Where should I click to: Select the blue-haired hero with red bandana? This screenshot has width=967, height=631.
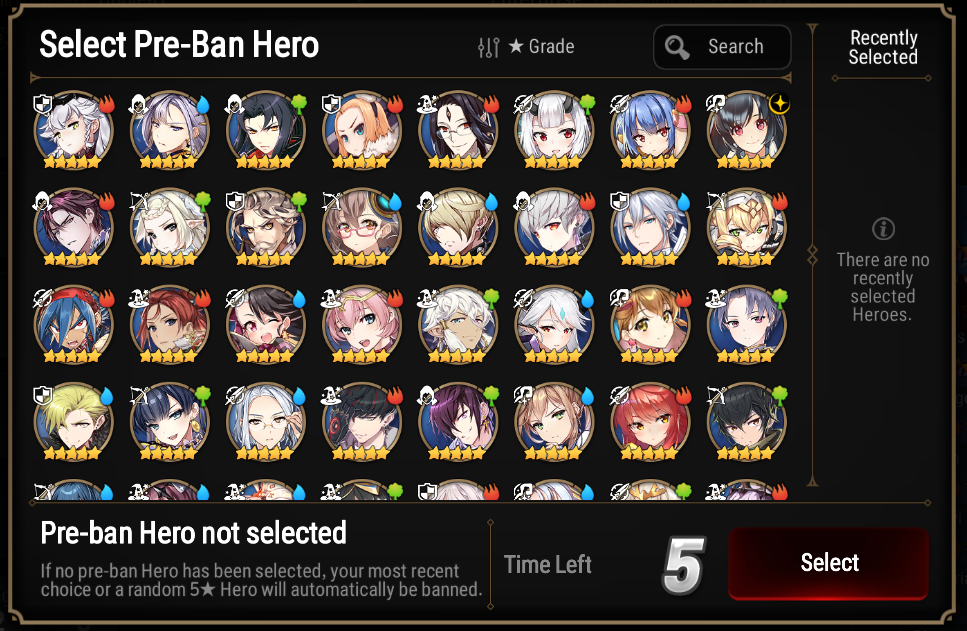pos(74,324)
